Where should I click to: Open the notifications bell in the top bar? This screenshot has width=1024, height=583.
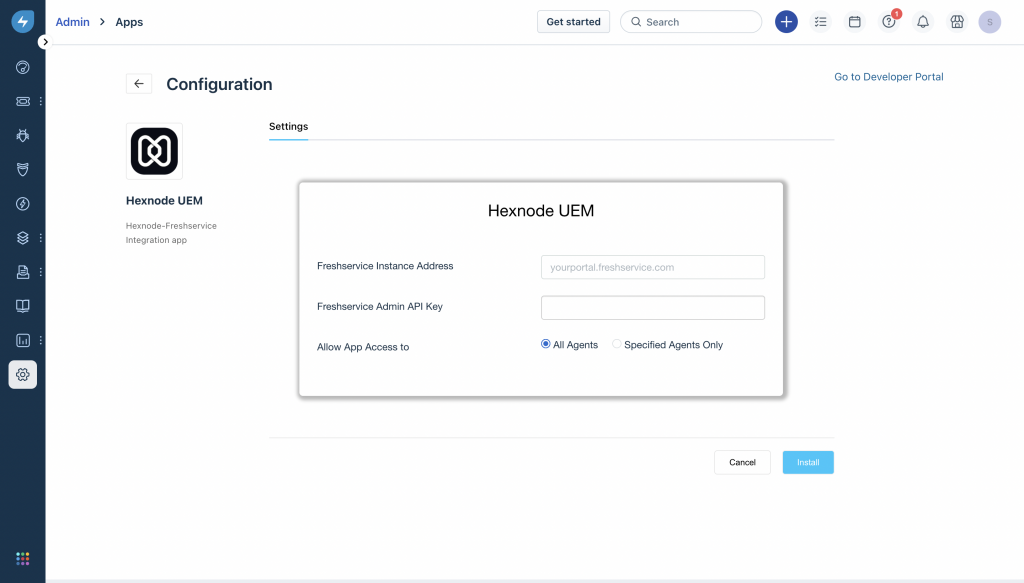[x=922, y=21]
